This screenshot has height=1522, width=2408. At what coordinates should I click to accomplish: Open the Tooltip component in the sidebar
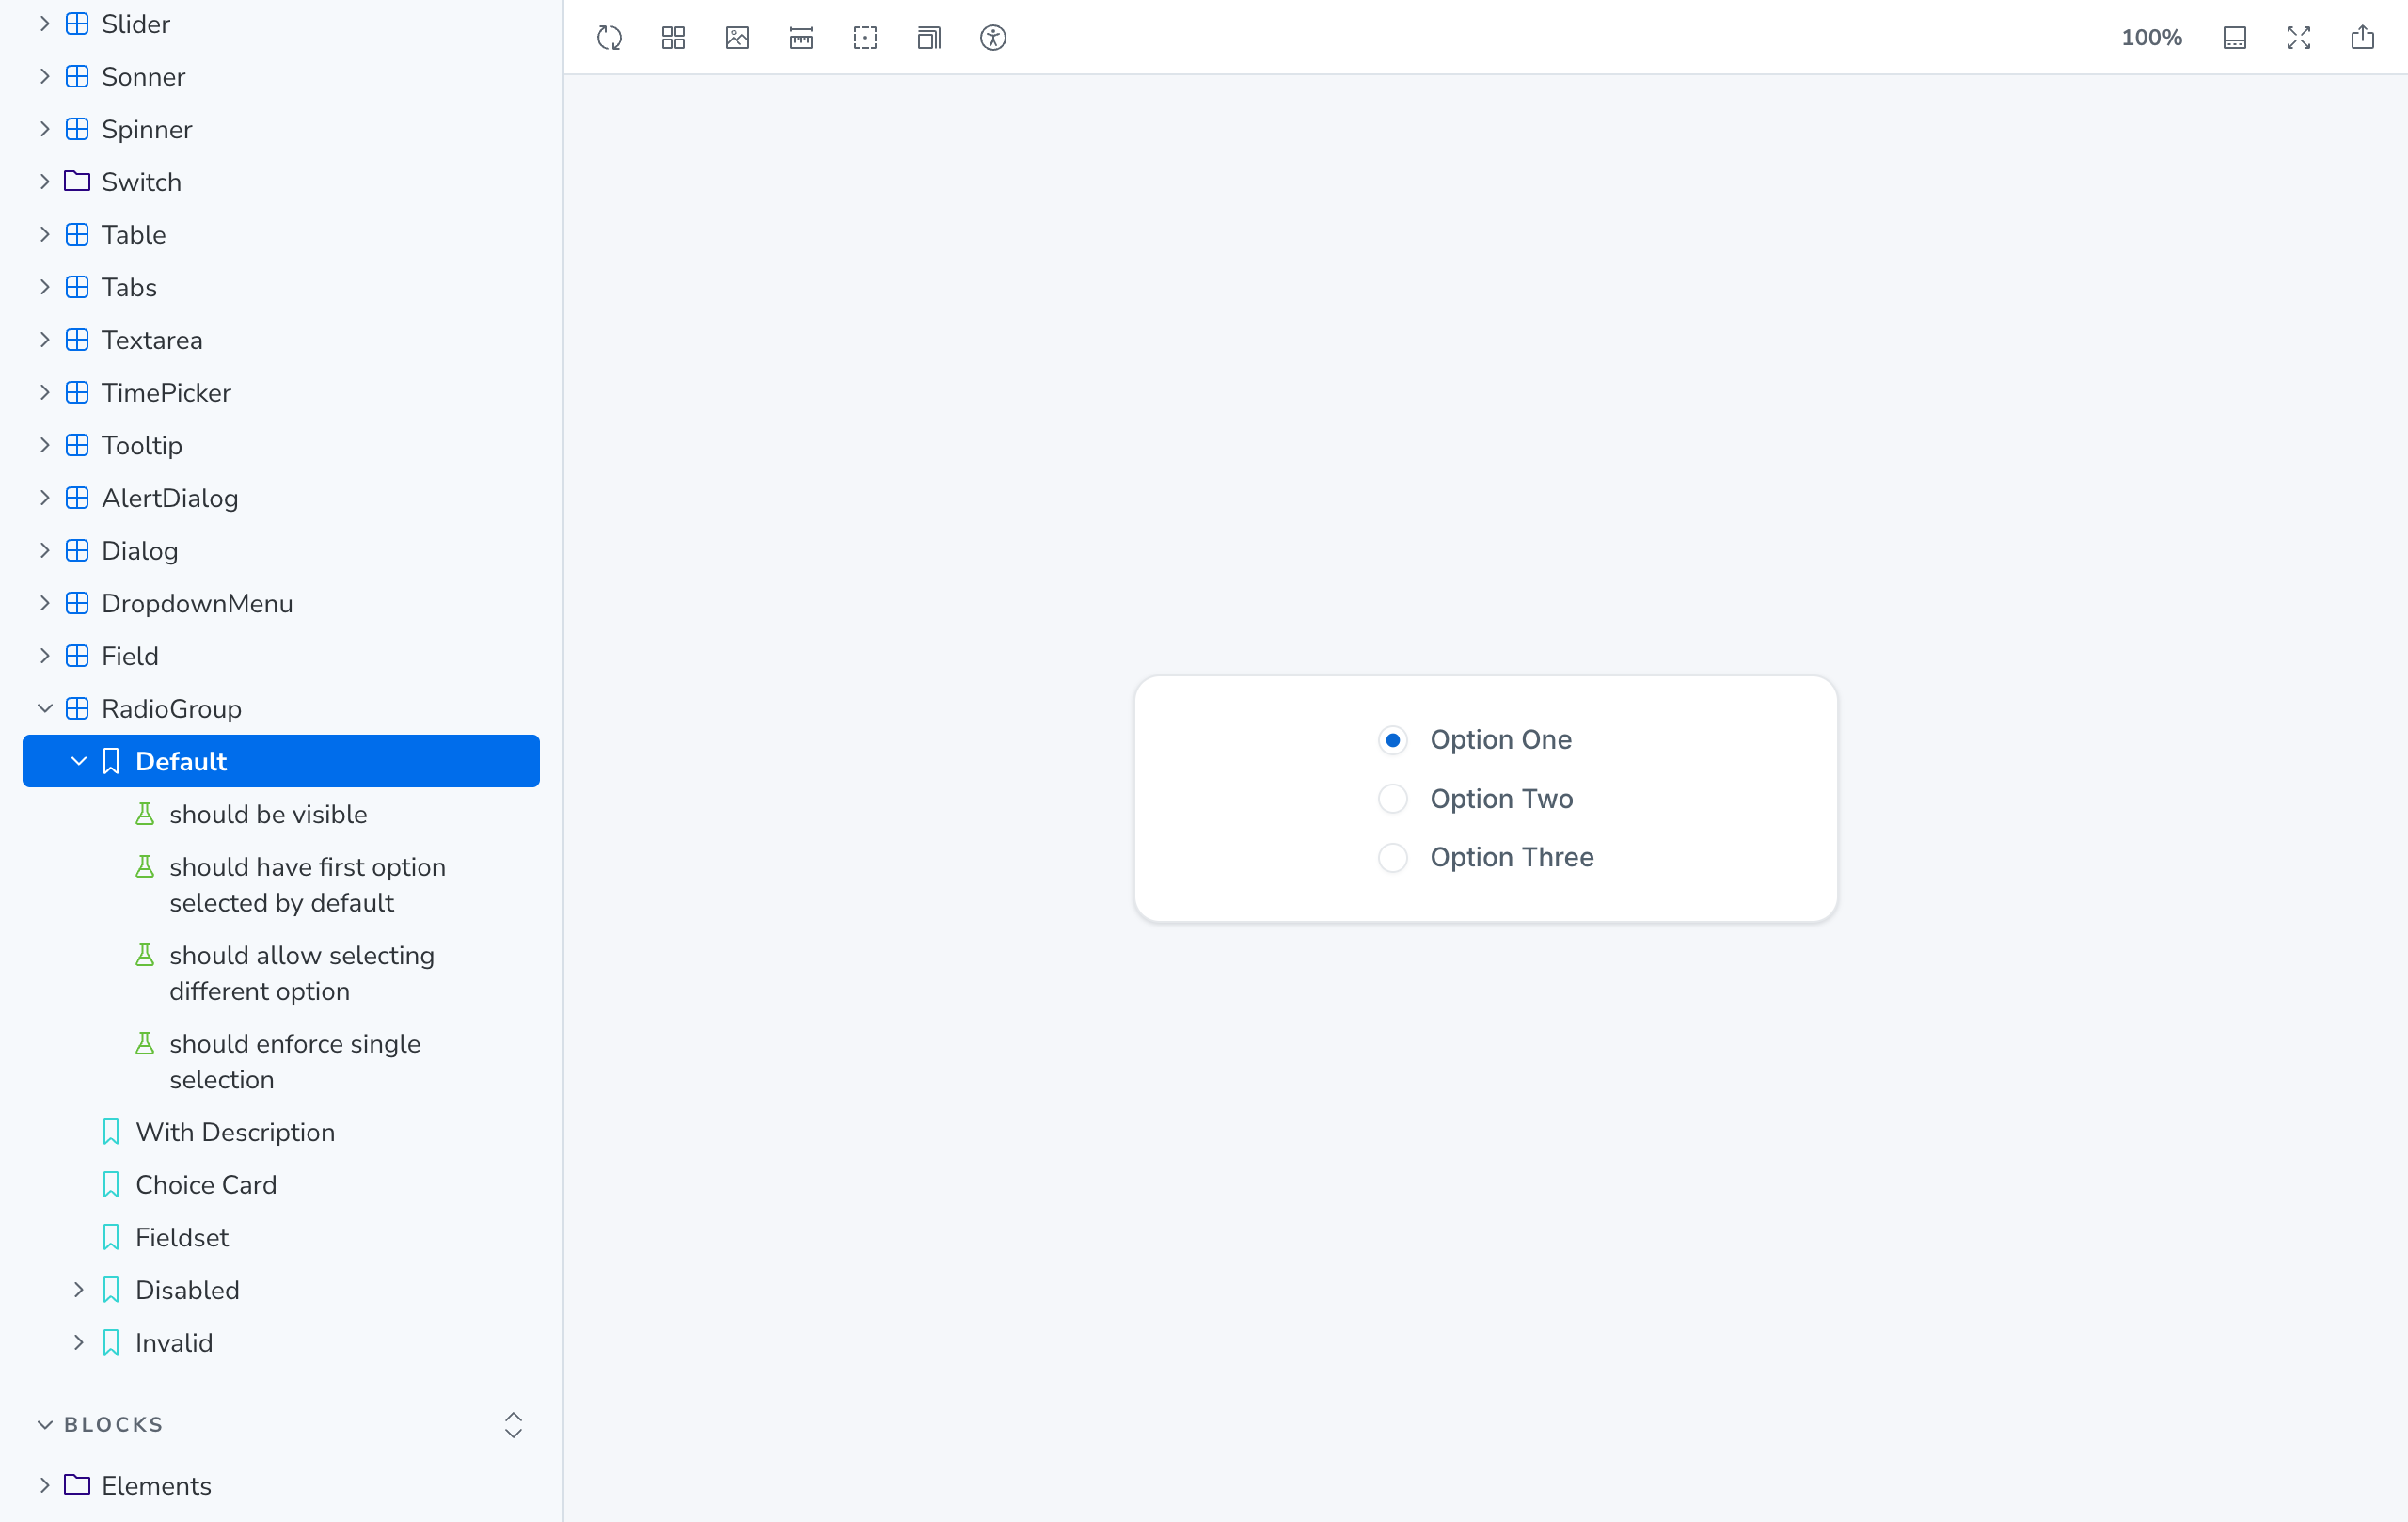142,445
